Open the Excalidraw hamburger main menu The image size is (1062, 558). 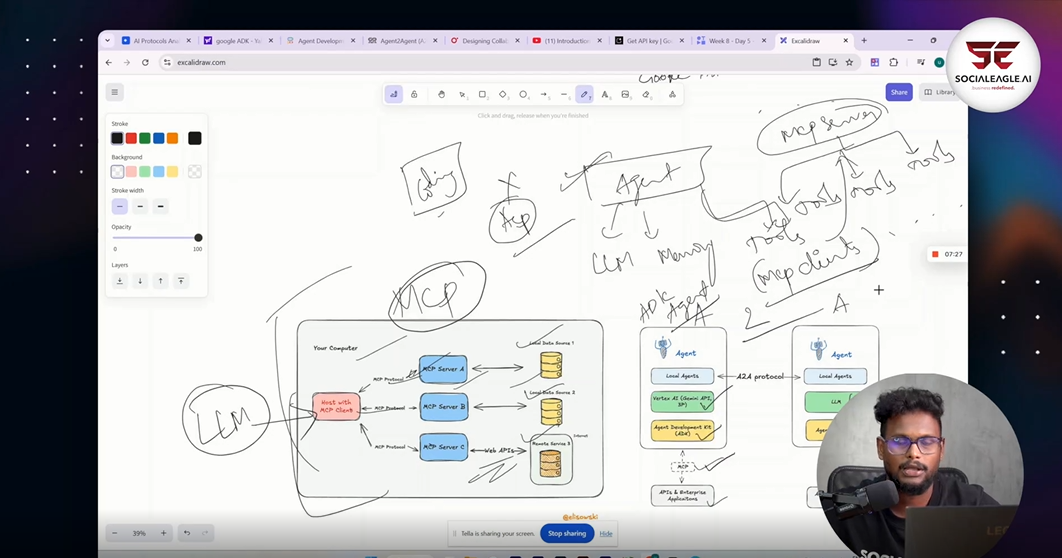coord(115,92)
